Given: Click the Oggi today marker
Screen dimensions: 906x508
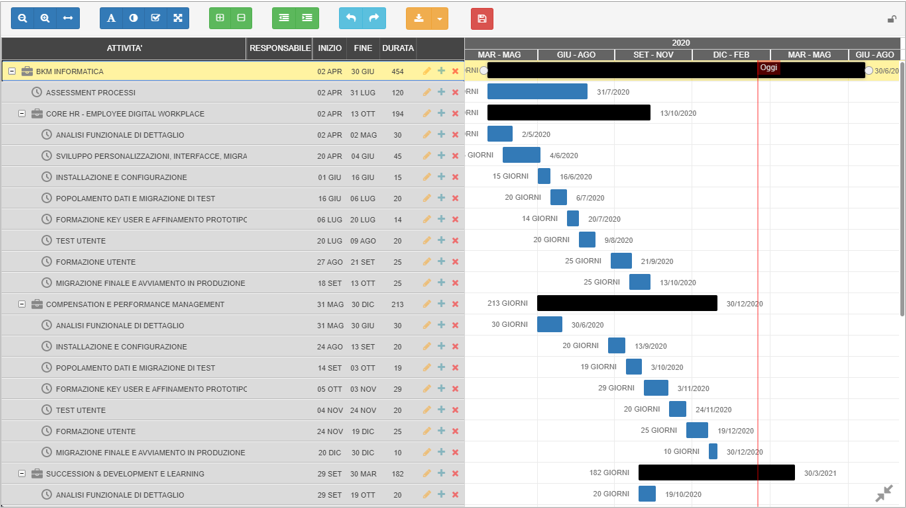Looking at the screenshot, I should tap(768, 68).
